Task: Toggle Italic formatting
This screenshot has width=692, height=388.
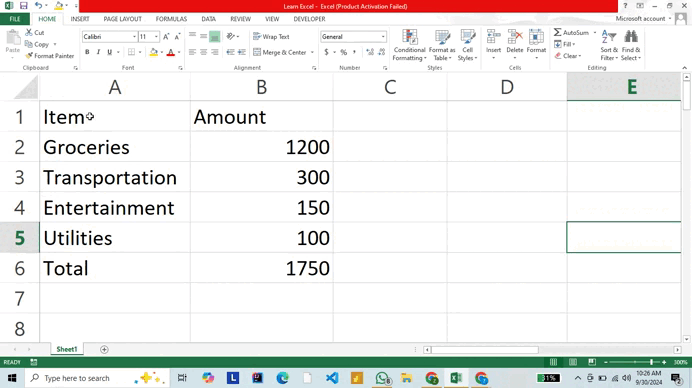Action: click(98, 52)
